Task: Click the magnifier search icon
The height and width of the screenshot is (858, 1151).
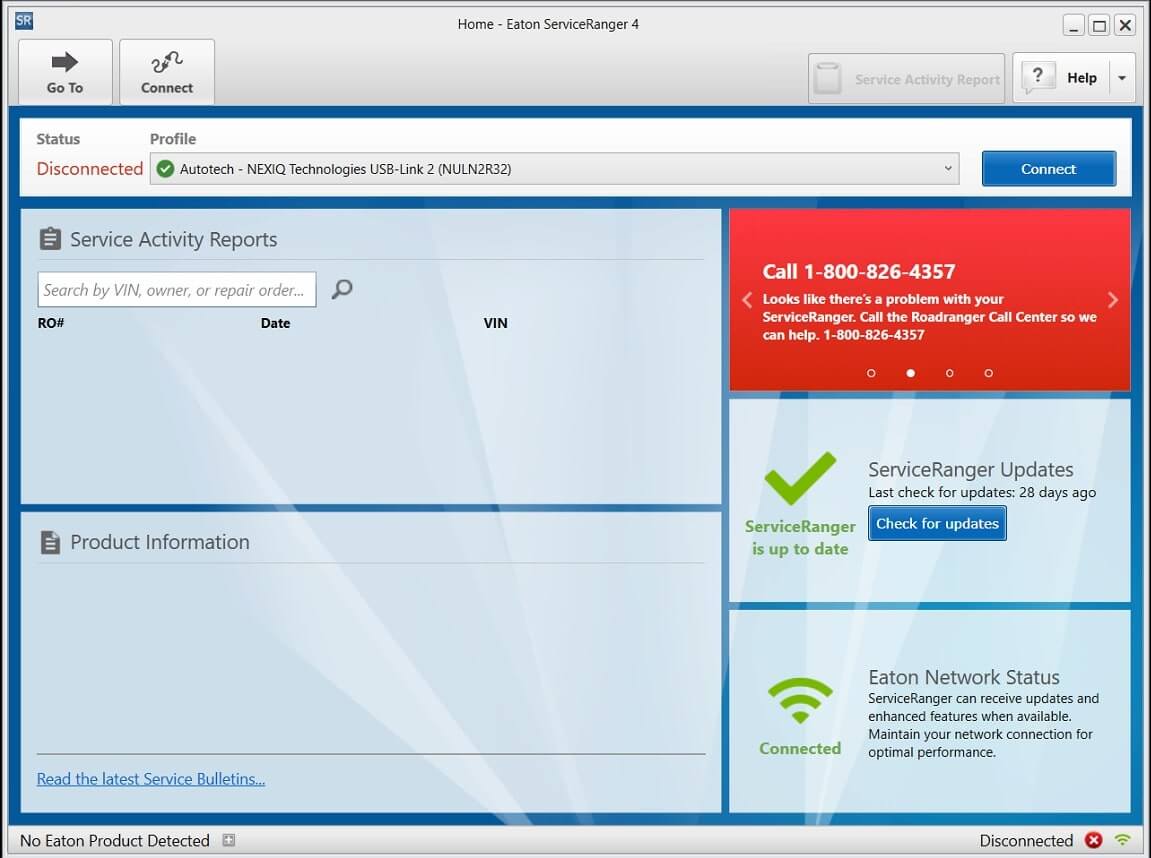Action: point(342,290)
